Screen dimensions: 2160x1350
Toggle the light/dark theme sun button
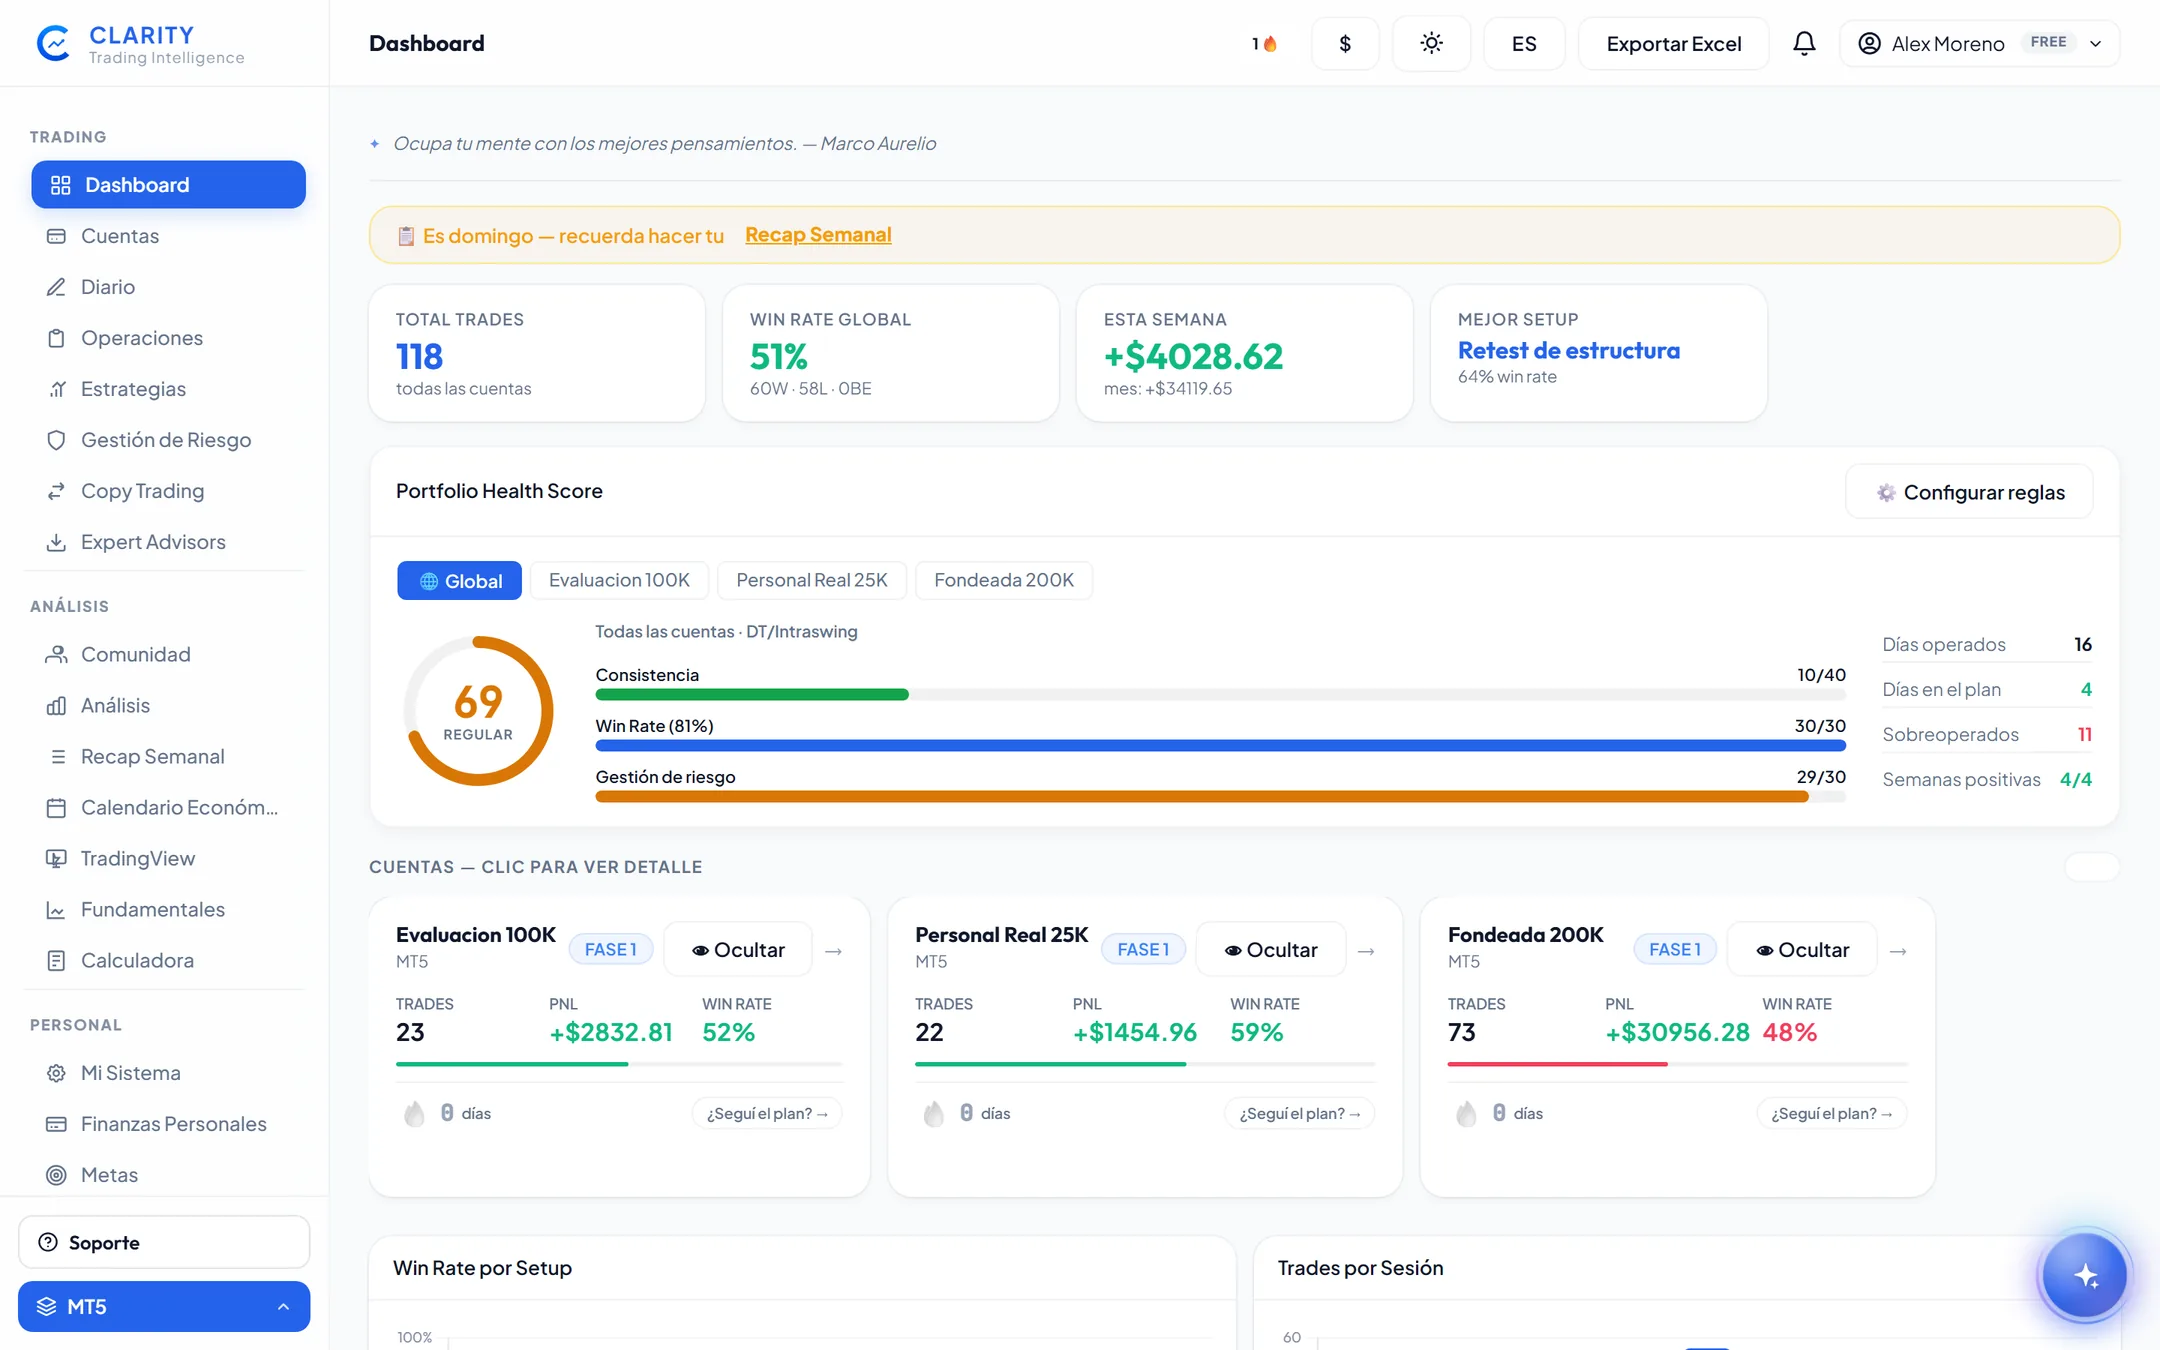click(x=1431, y=43)
